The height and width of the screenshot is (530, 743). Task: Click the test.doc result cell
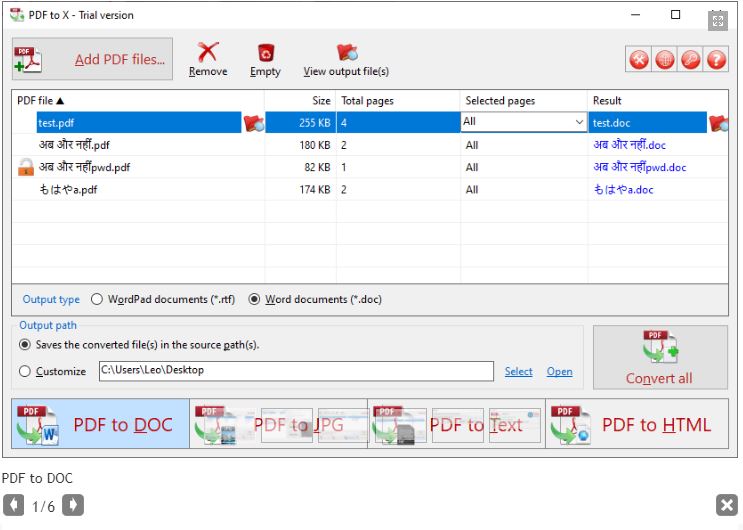tap(647, 123)
